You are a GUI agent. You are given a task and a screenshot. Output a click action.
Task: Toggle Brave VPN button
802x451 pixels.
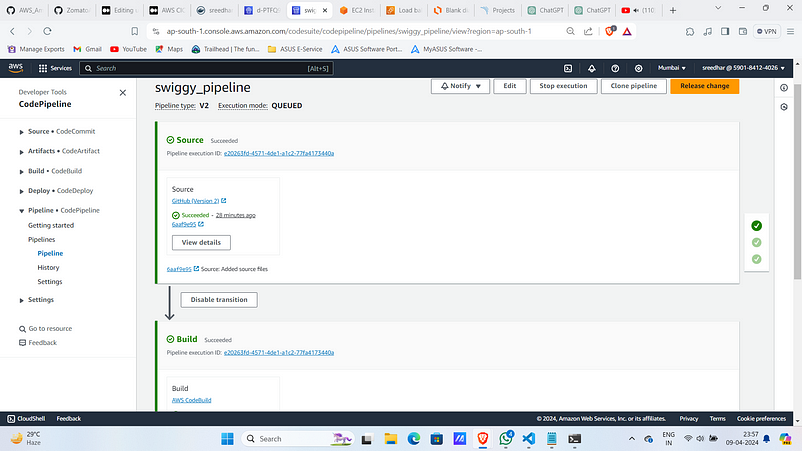pos(767,31)
